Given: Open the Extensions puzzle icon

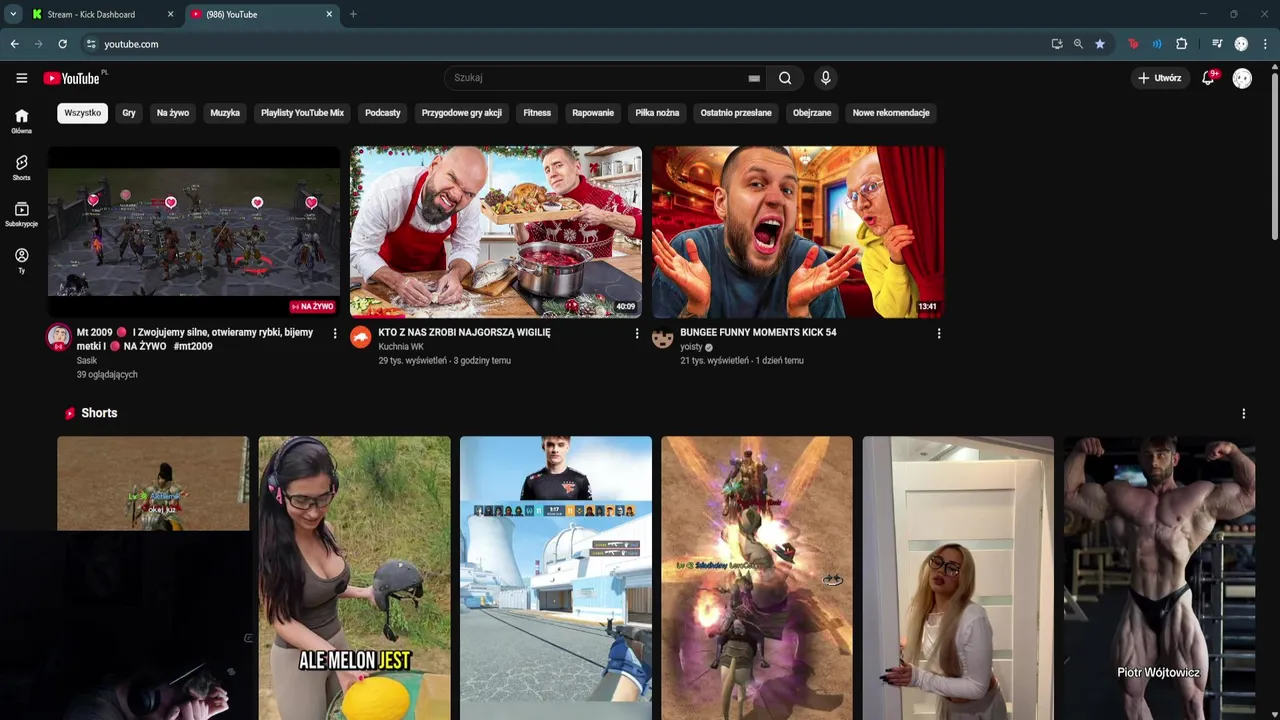Looking at the screenshot, I should click(x=1181, y=44).
